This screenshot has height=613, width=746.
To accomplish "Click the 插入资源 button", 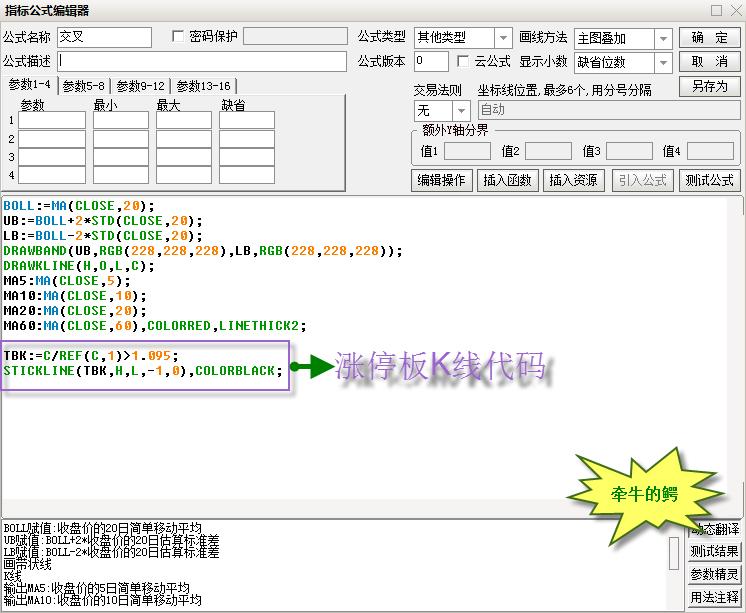I will [573, 180].
